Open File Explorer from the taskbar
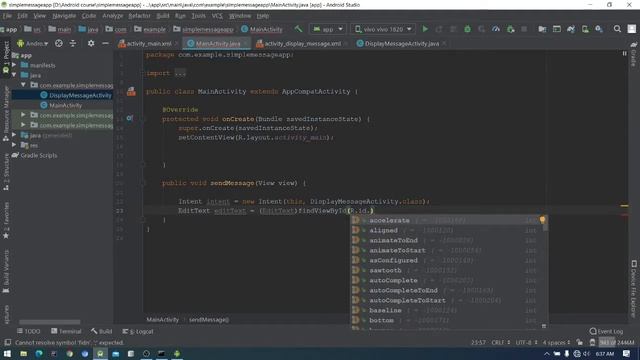The height and width of the screenshot is (360, 640). pos(23,353)
